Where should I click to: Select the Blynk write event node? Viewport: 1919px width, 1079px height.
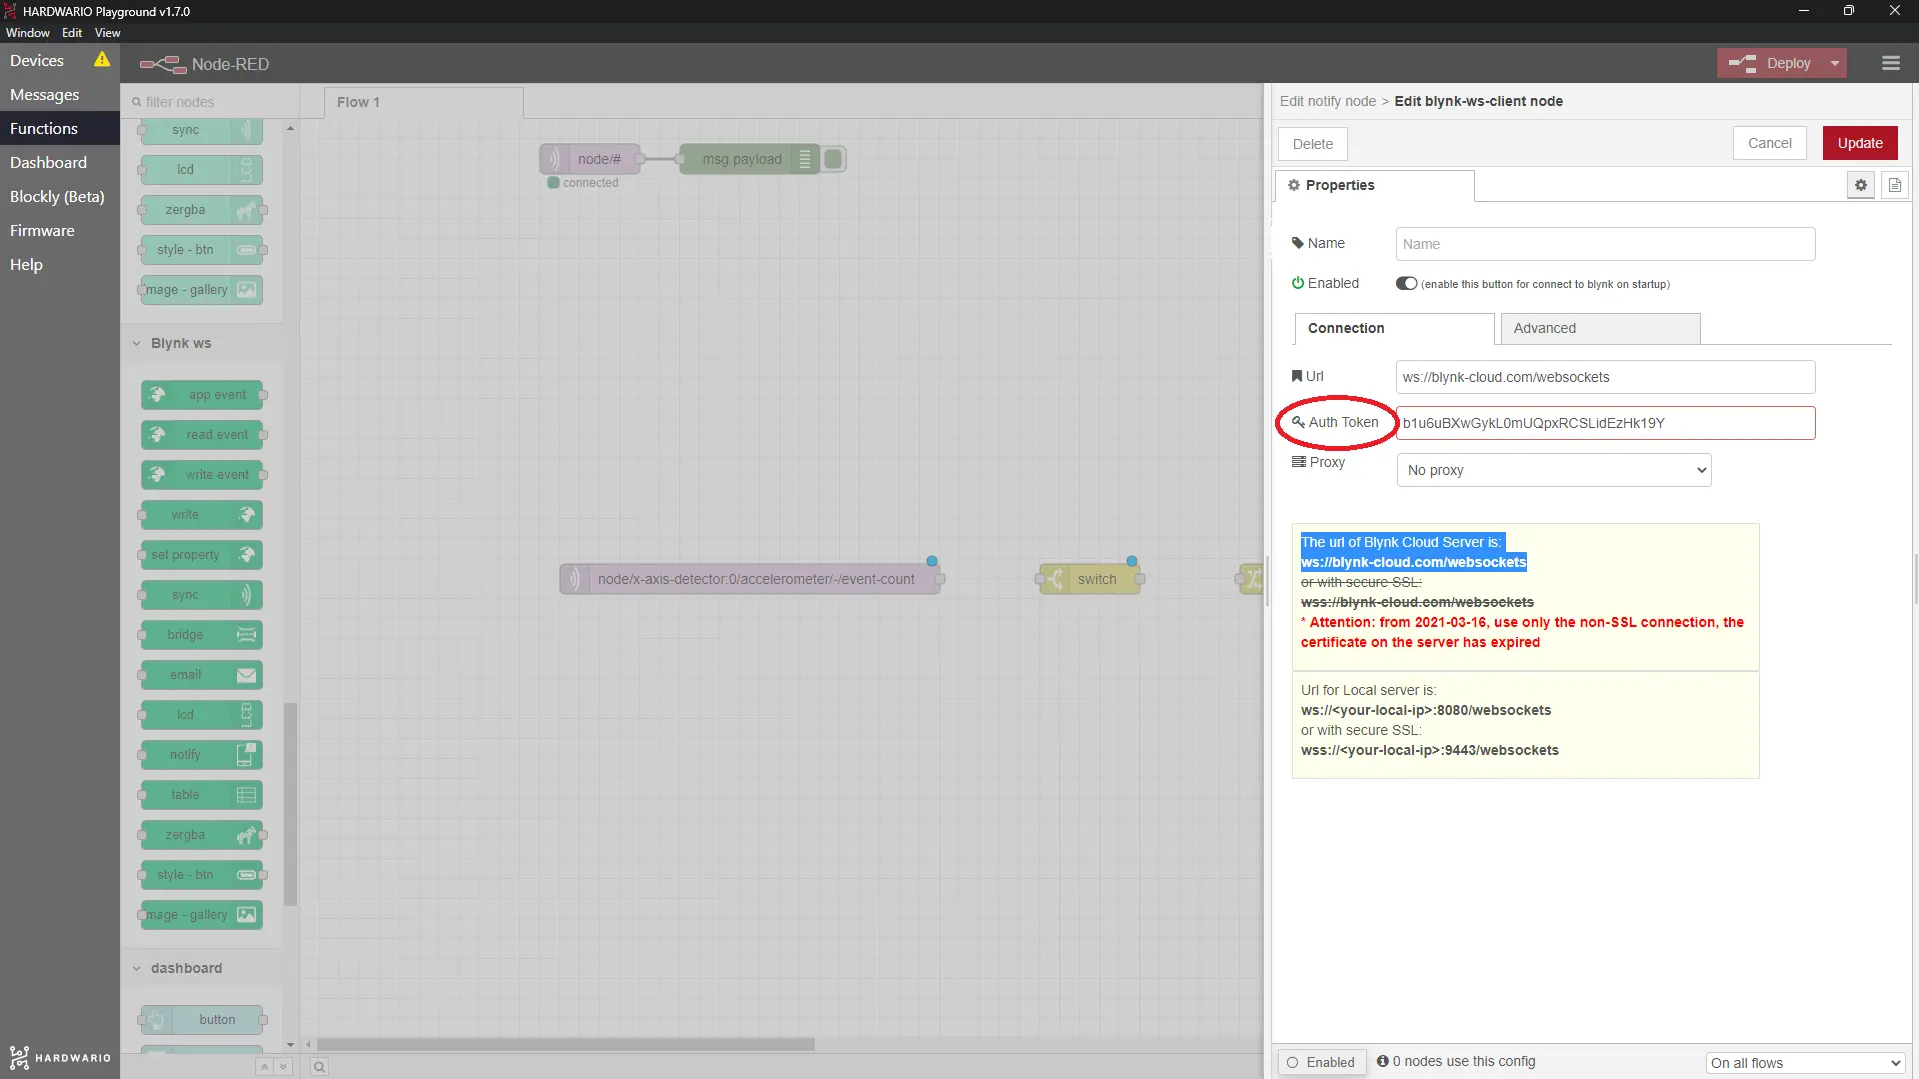(x=202, y=475)
